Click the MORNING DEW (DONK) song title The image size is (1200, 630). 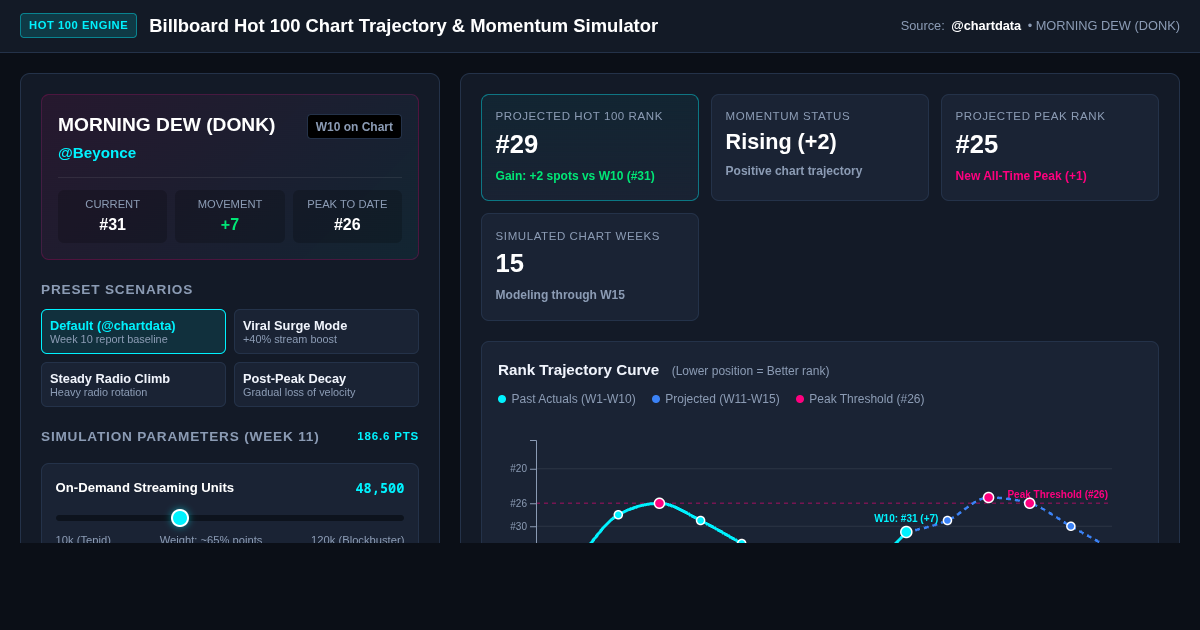pyautogui.click(x=167, y=125)
